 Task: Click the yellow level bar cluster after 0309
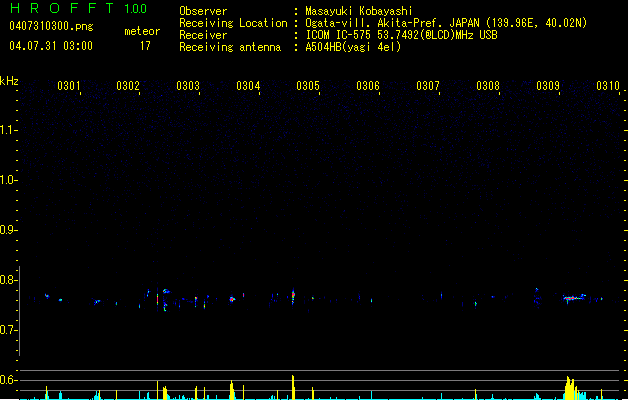coord(572,388)
